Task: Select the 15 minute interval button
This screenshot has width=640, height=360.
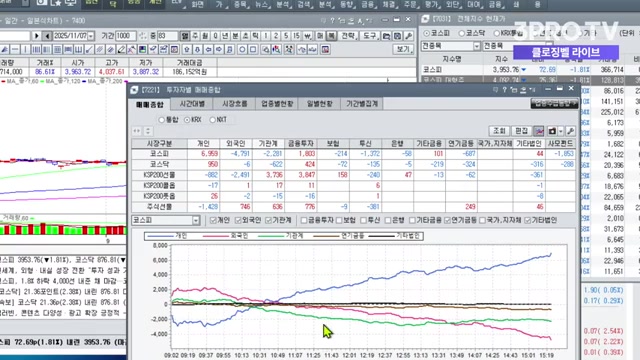Action: click(x=296, y=36)
